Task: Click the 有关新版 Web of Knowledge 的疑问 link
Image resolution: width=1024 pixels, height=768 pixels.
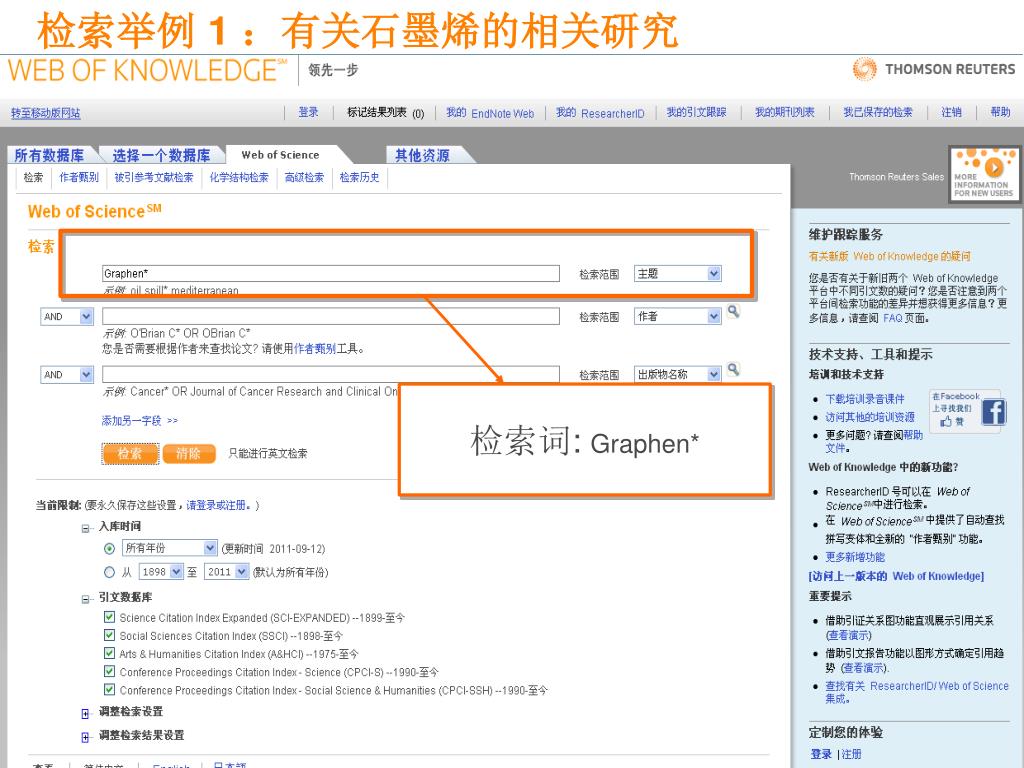Action: pyautogui.click(x=889, y=256)
